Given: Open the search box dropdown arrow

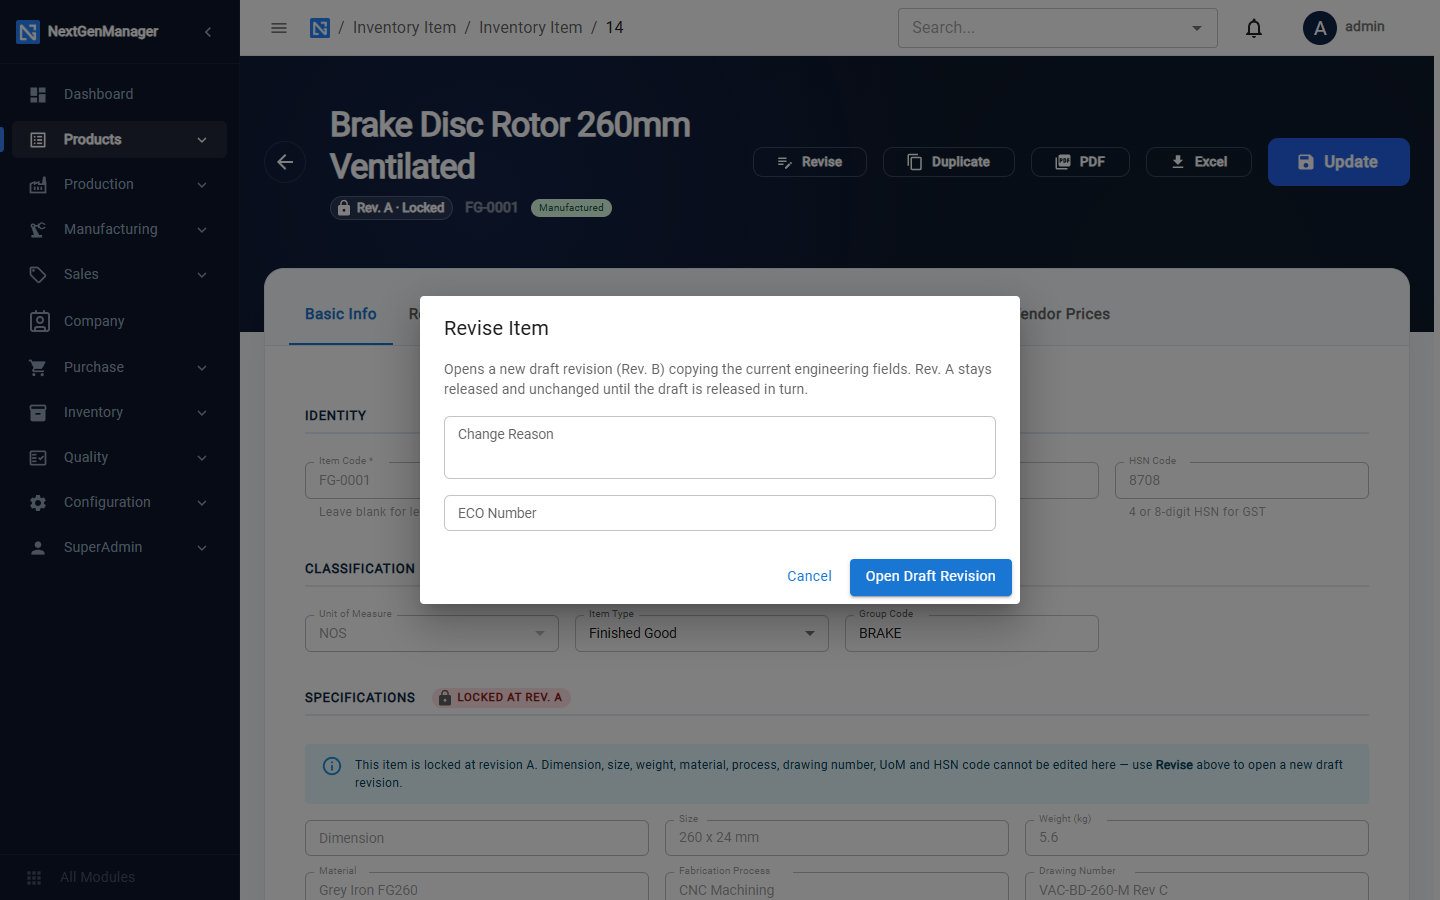Looking at the screenshot, I should pos(1197,28).
